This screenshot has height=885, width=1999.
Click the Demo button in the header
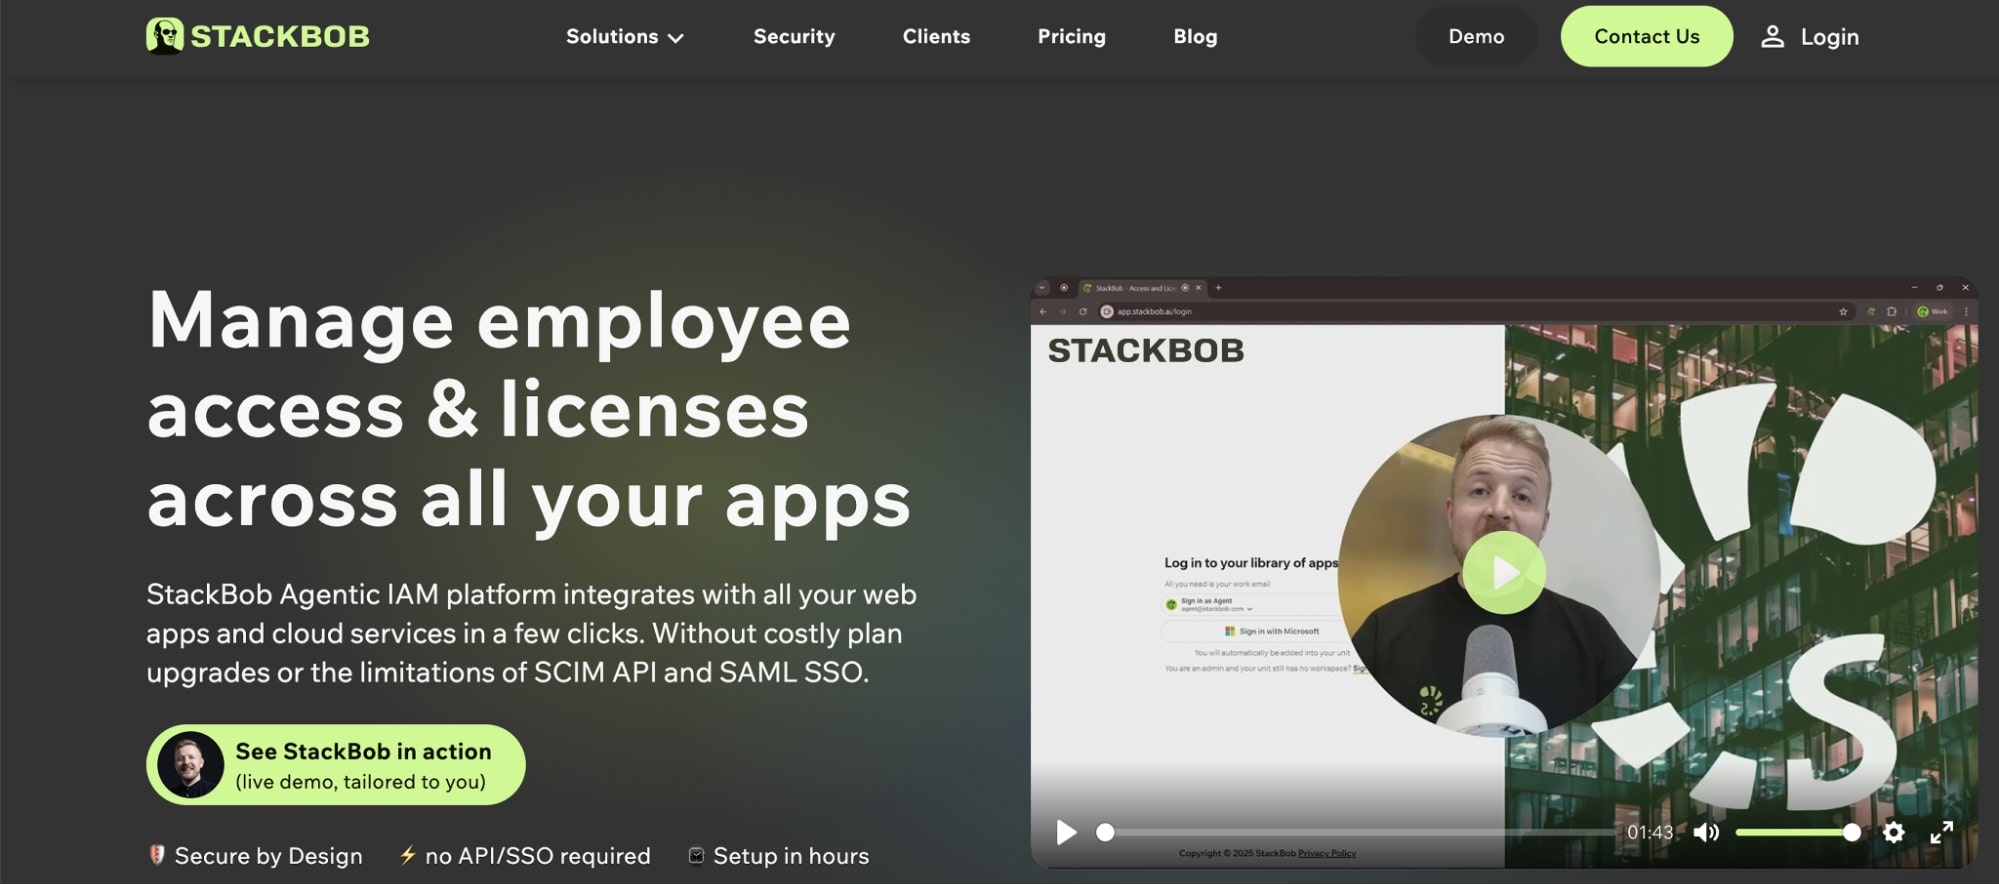pyautogui.click(x=1476, y=36)
